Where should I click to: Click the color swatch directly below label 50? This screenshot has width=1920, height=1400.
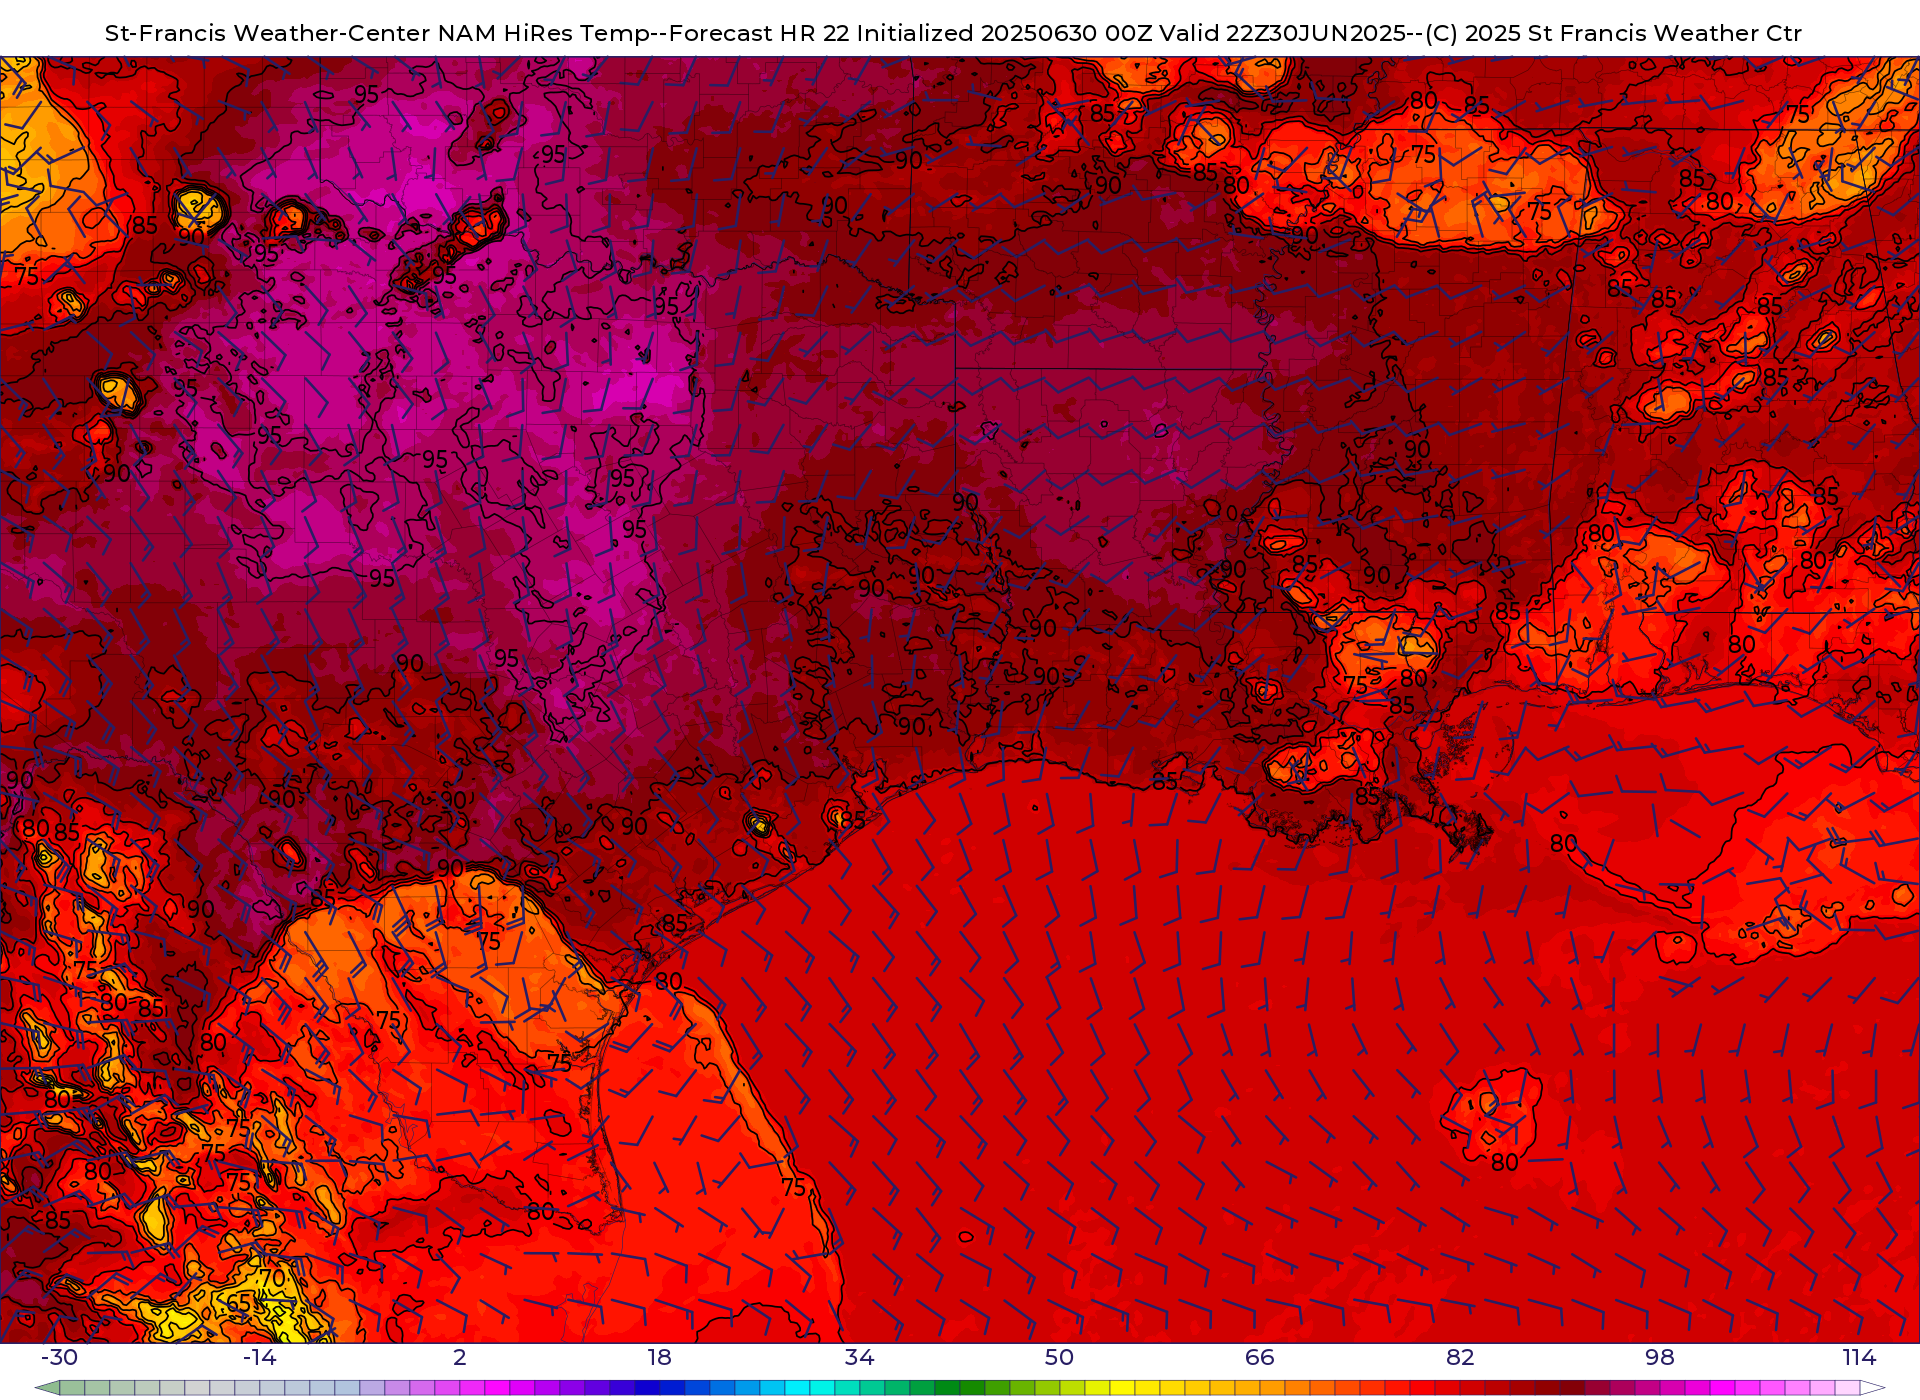point(1072,1388)
